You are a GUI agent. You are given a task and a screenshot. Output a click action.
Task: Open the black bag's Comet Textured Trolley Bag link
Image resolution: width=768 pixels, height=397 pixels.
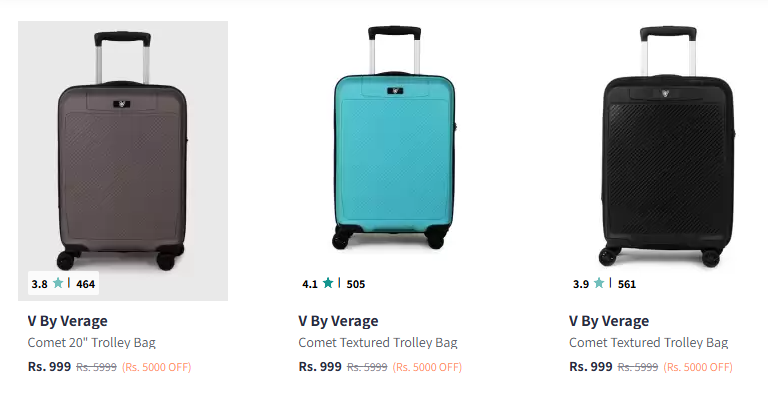[648, 342]
